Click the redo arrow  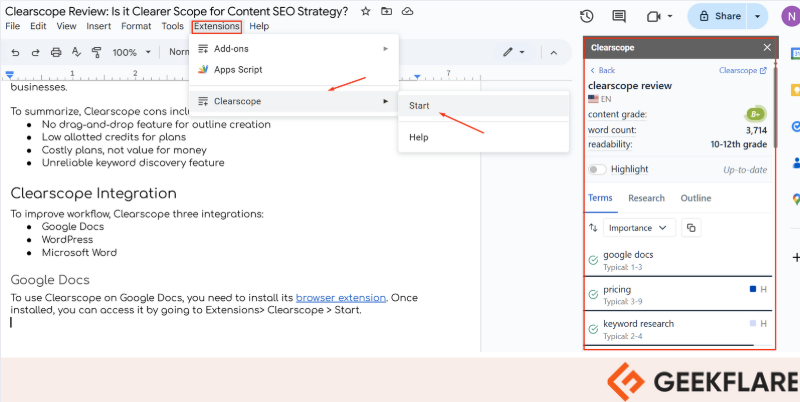pyautogui.click(x=36, y=52)
